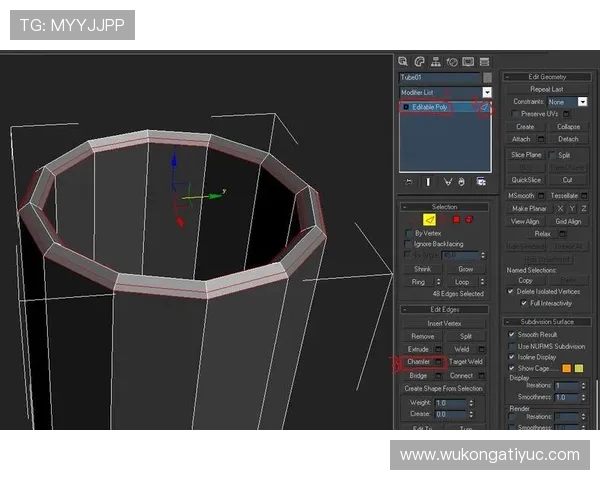Select Element sub-object level icon
The width and height of the screenshot is (600, 480).
469,219
